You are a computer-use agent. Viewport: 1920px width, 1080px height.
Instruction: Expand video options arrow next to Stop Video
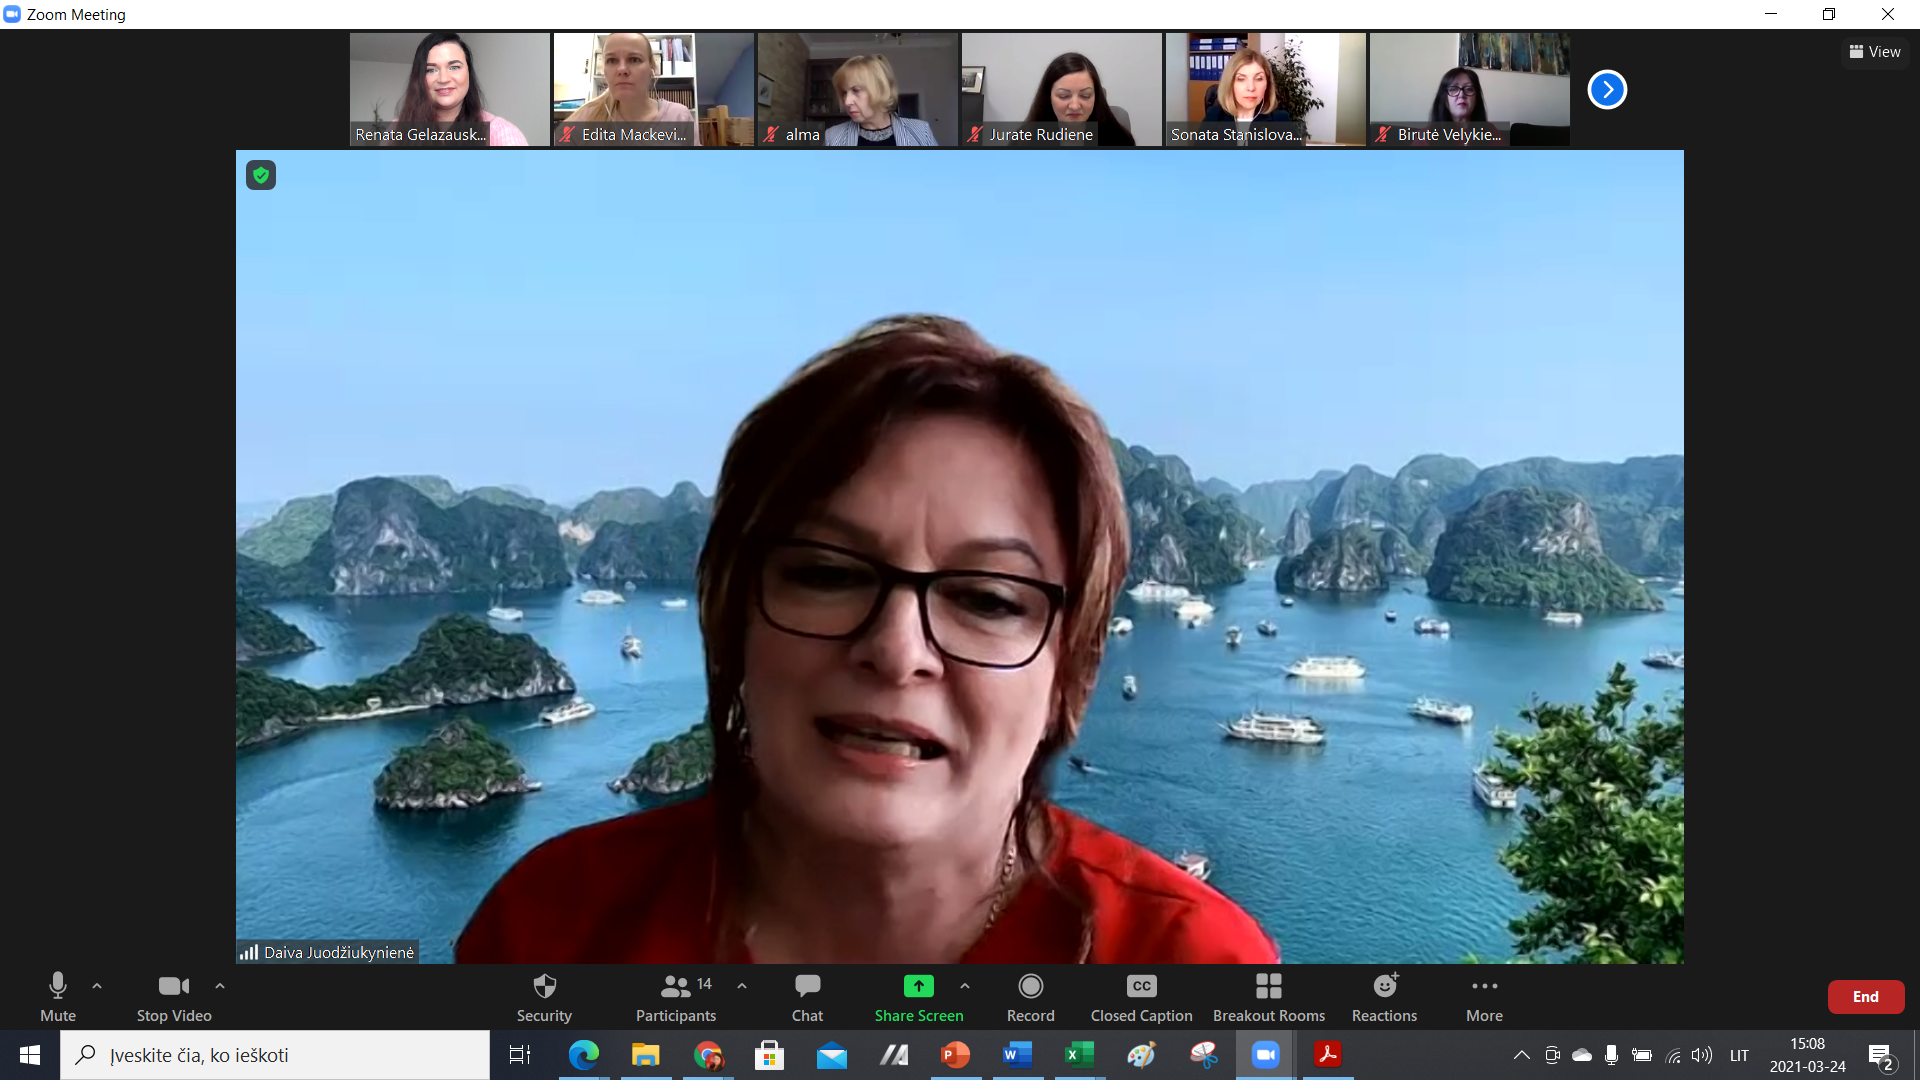click(x=220, y=986)
